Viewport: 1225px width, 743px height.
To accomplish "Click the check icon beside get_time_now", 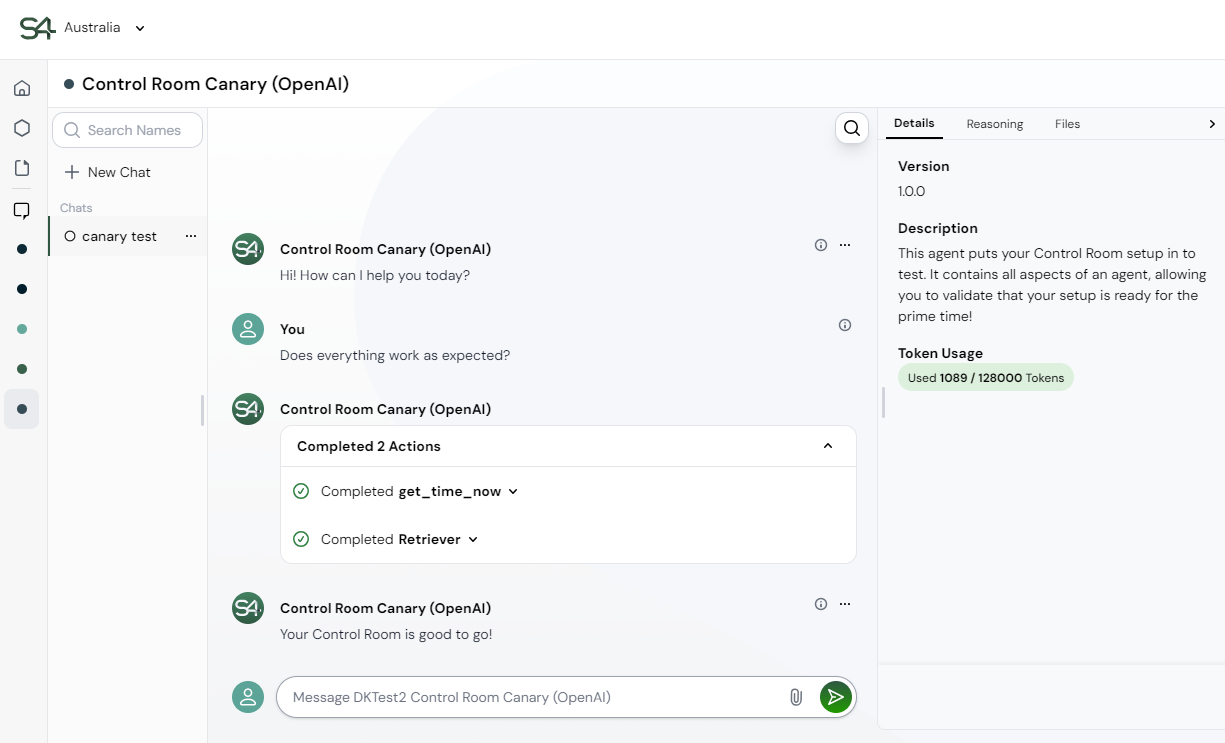I will [301, 491].
